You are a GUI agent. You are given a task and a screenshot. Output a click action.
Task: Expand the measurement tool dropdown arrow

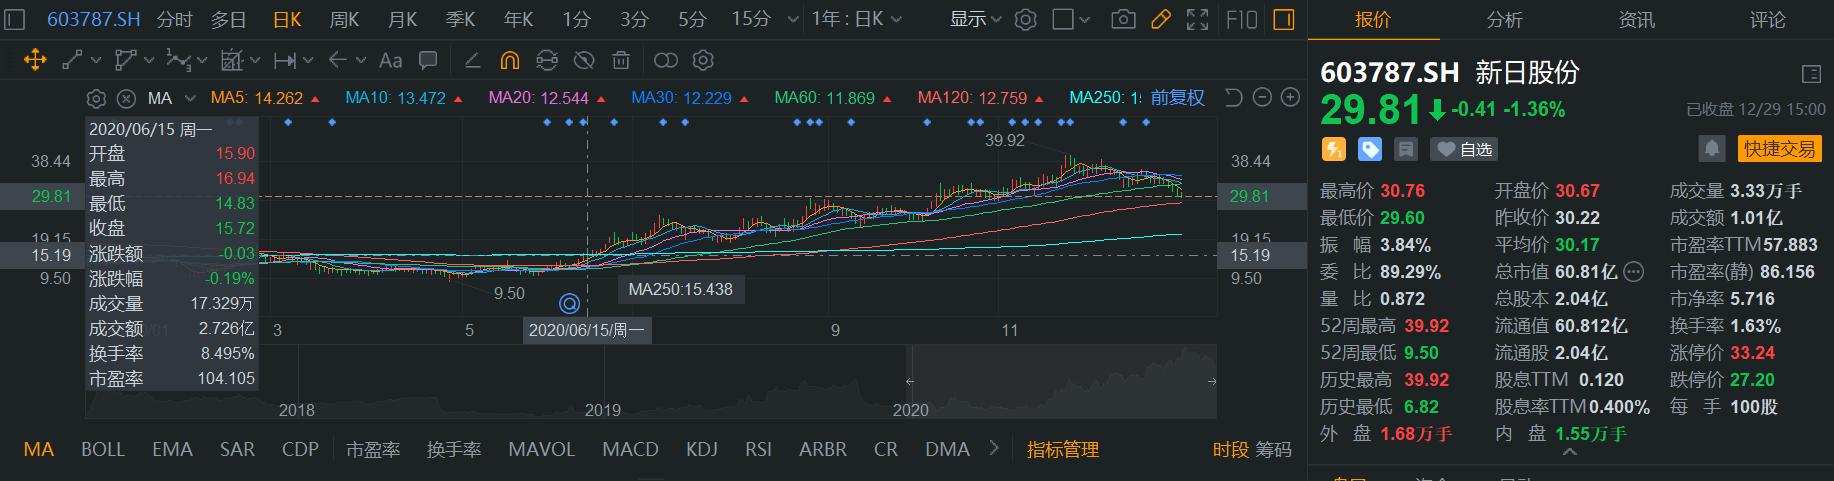[x=308, y=61]
